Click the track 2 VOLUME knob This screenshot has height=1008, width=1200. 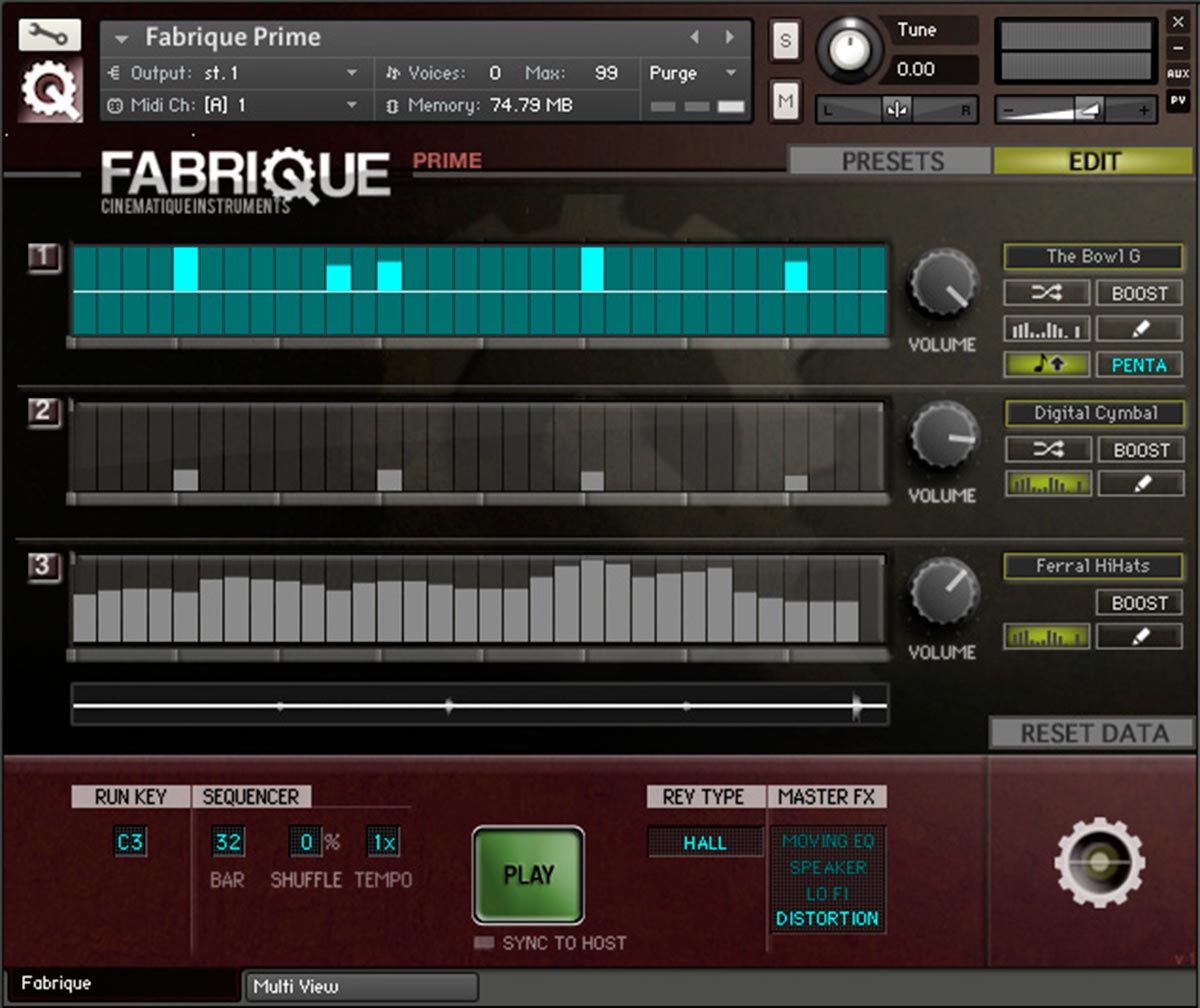(x=942, y=436)
